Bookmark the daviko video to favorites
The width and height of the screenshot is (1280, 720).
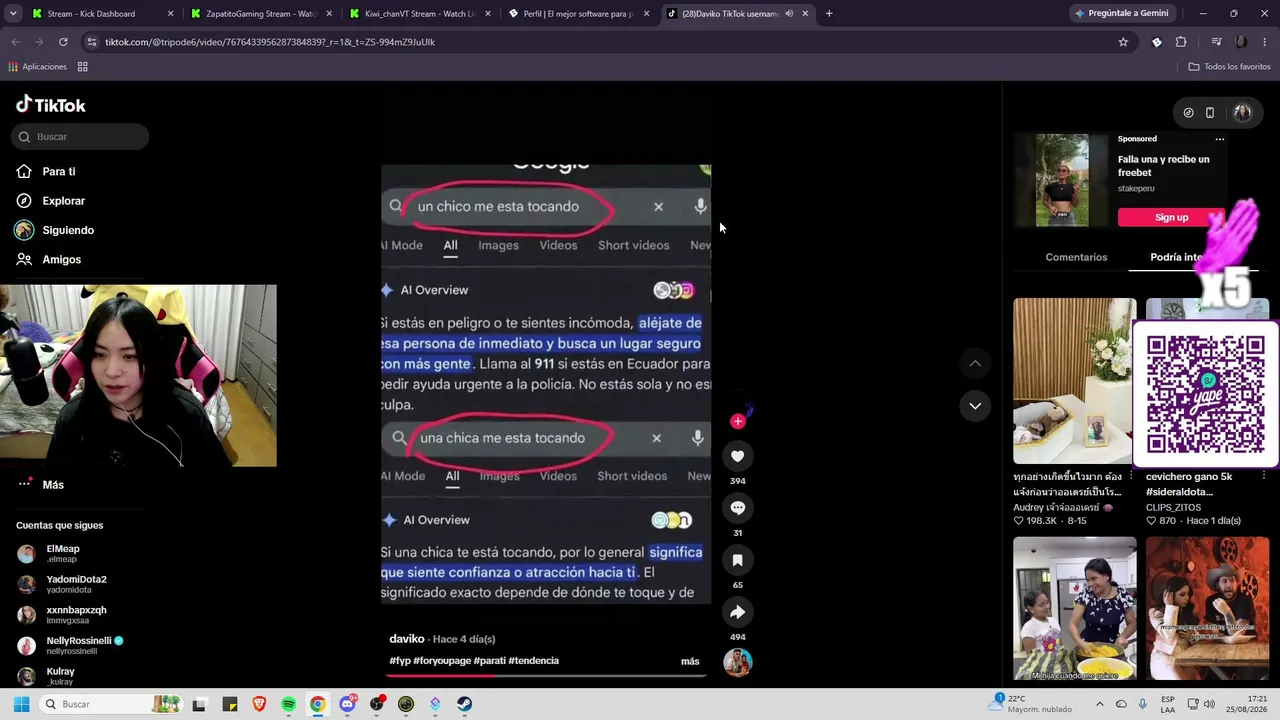pyautogui.click(x=737, y=560)
